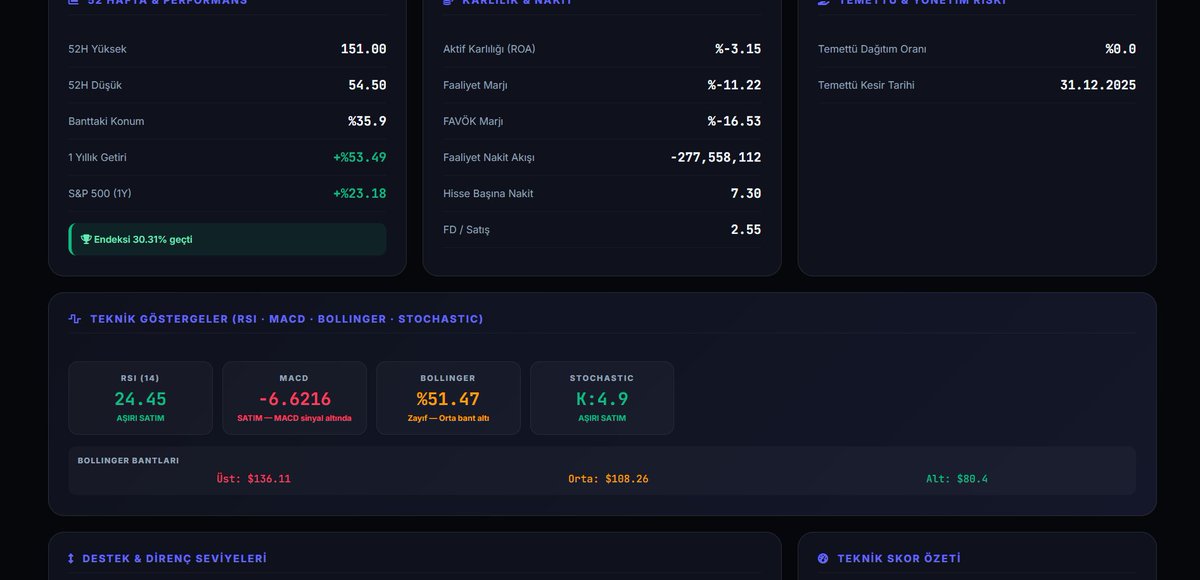
Task: Click the up-down arrow icon beside Destek & Direnç
Action: coord(71,559)
